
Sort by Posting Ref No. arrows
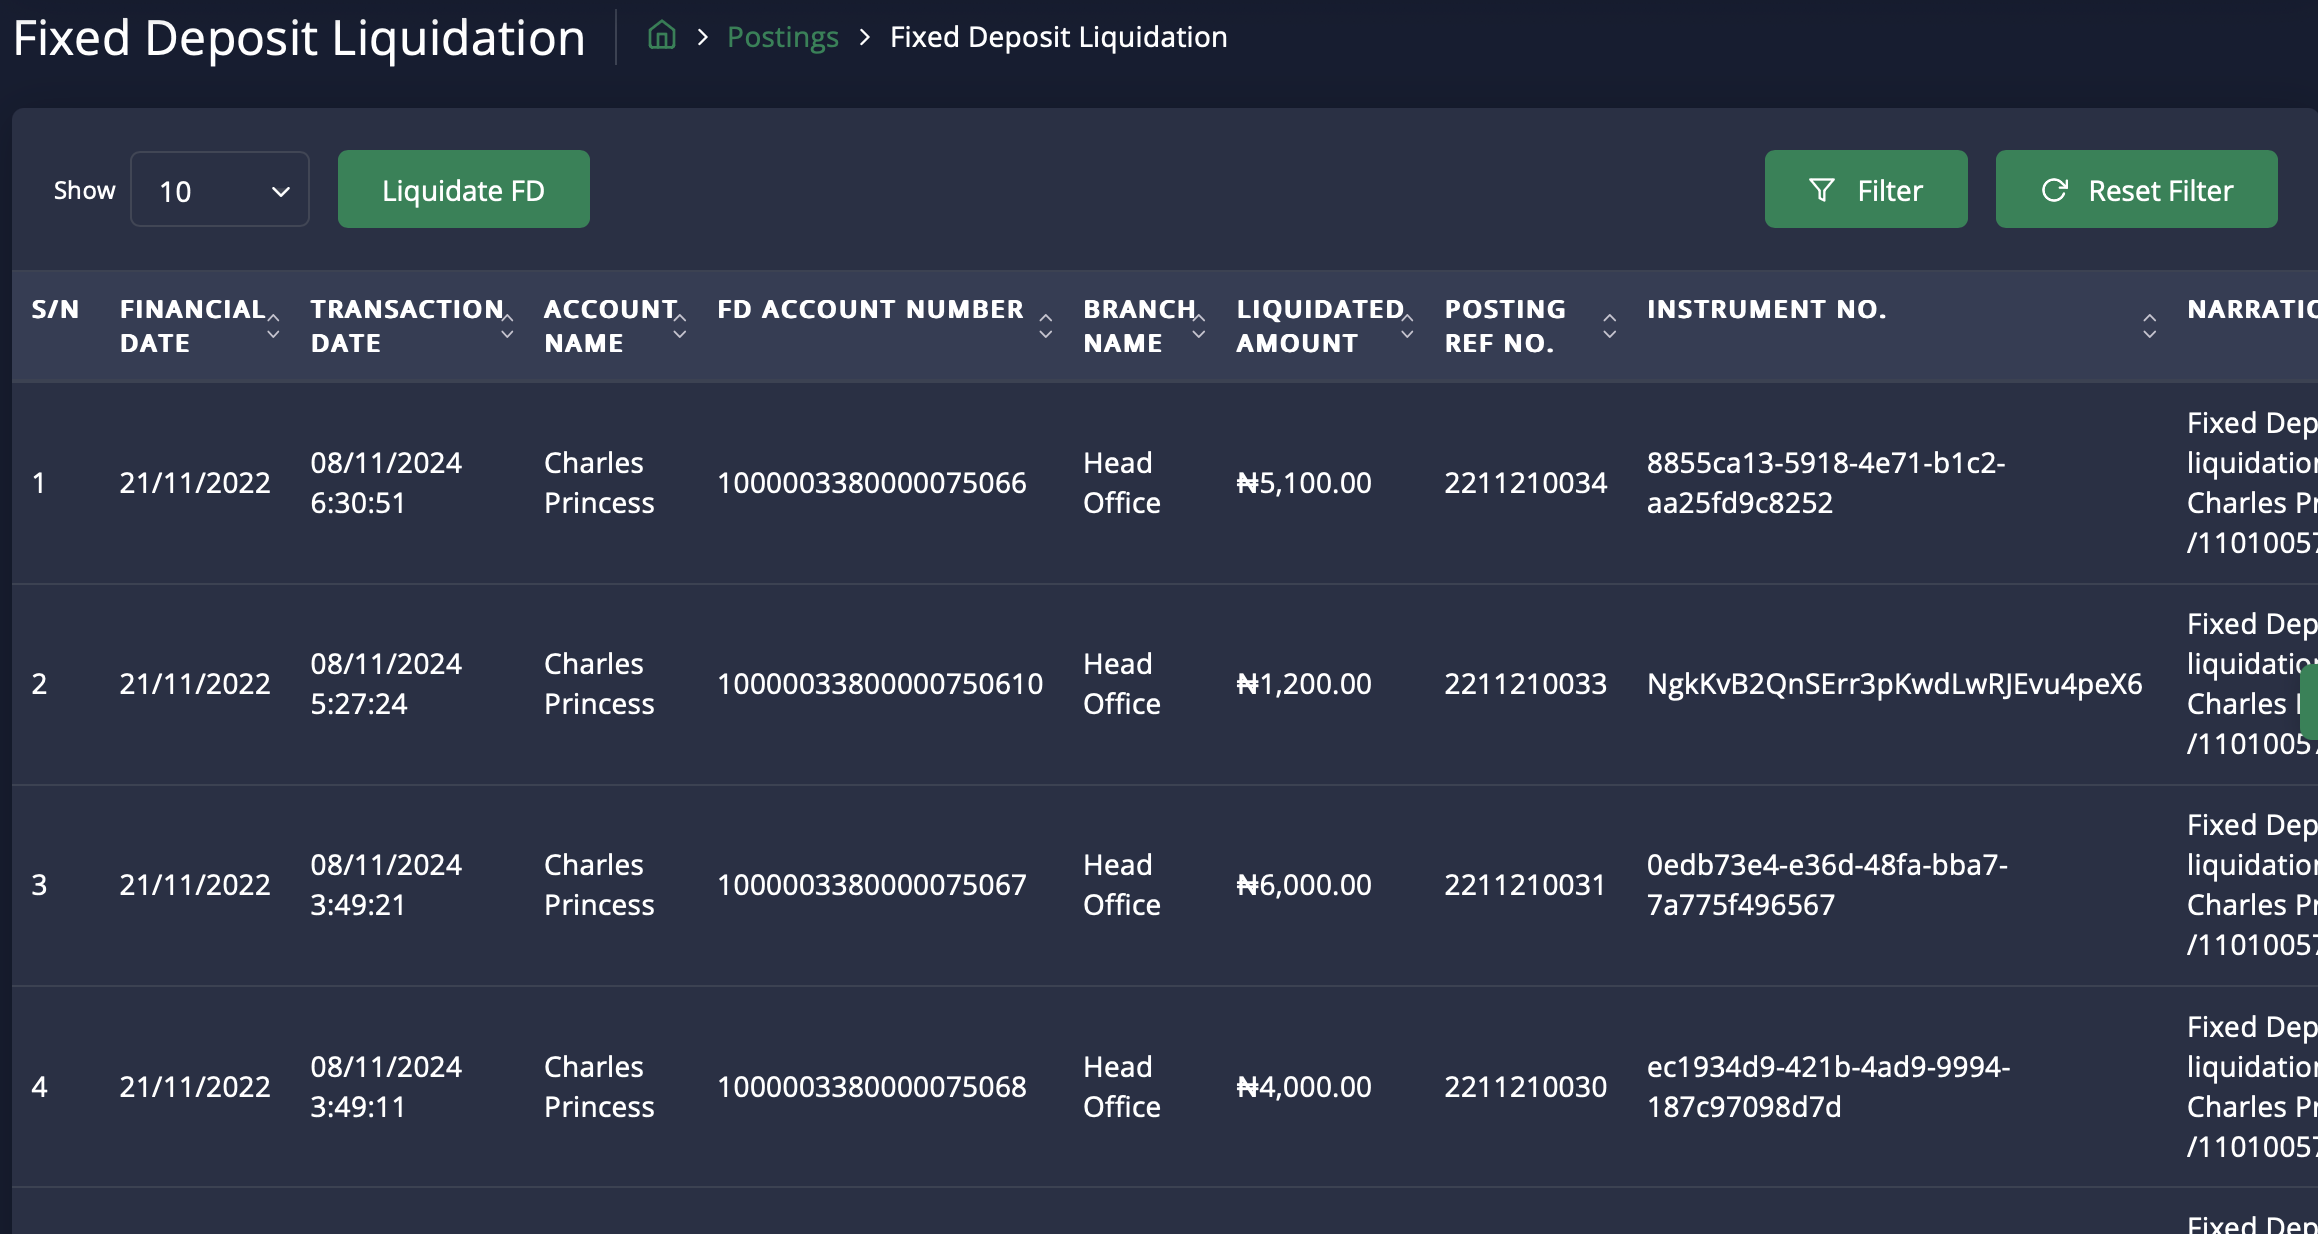(x=1609, y=326)
